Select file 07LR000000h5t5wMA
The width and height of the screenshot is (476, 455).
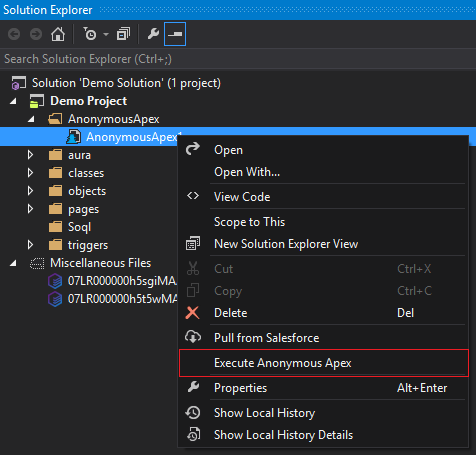click(x=122, y=299)
